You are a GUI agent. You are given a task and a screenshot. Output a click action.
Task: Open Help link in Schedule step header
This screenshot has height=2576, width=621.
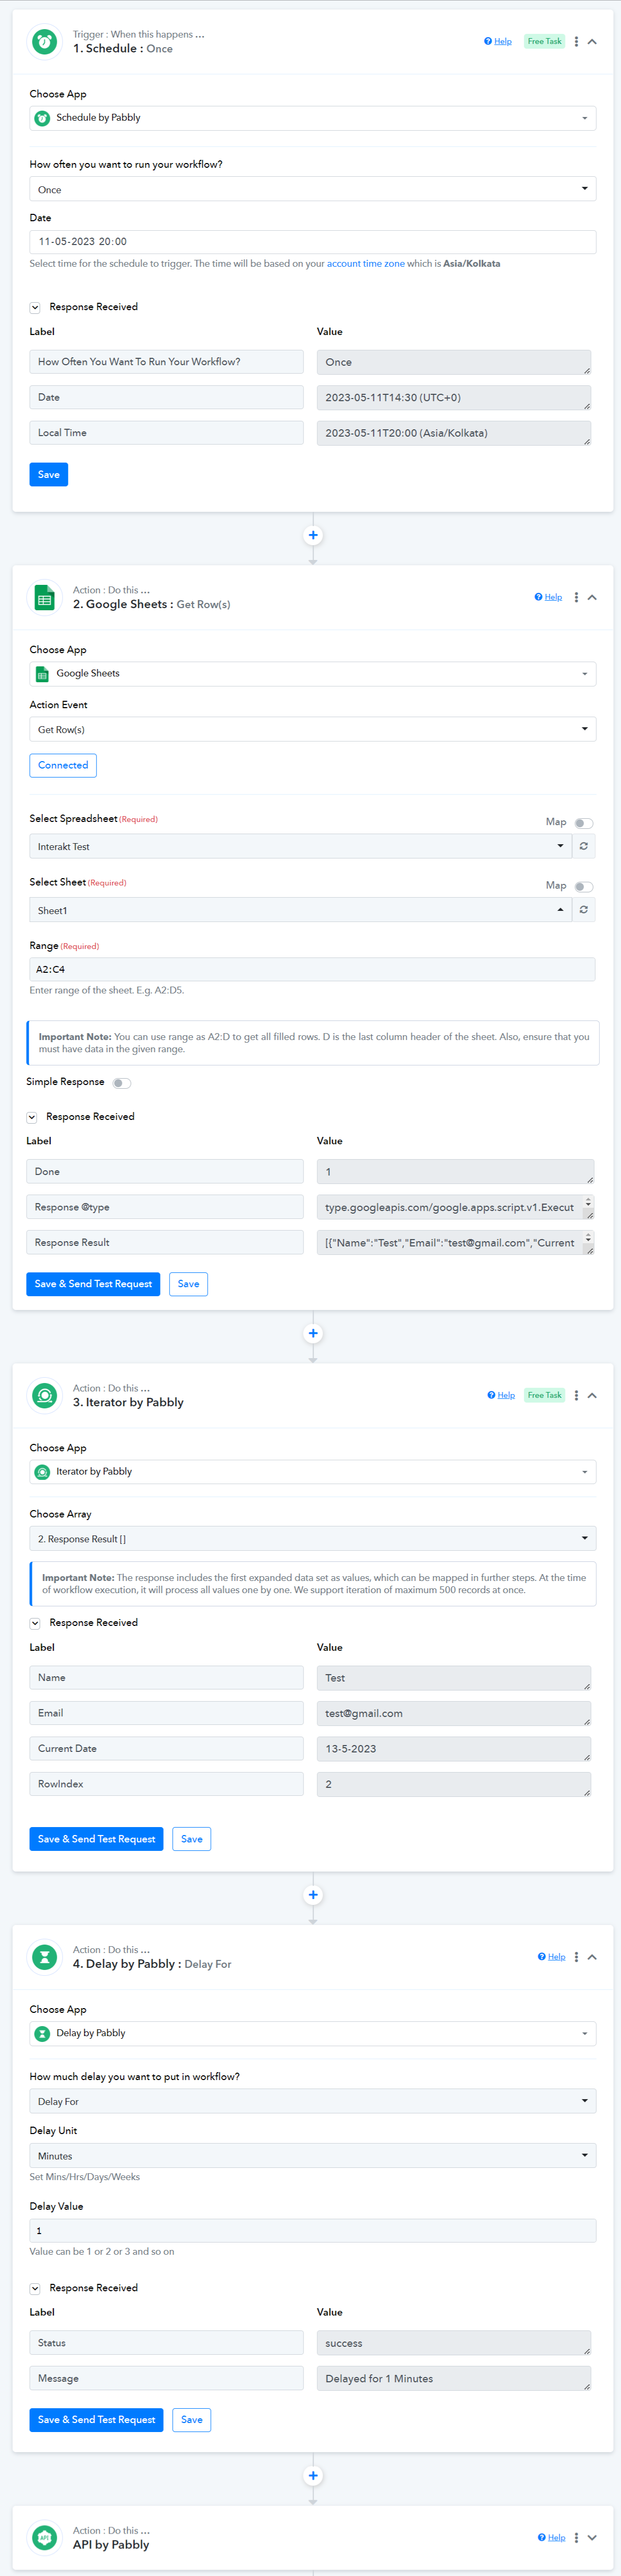498,42
